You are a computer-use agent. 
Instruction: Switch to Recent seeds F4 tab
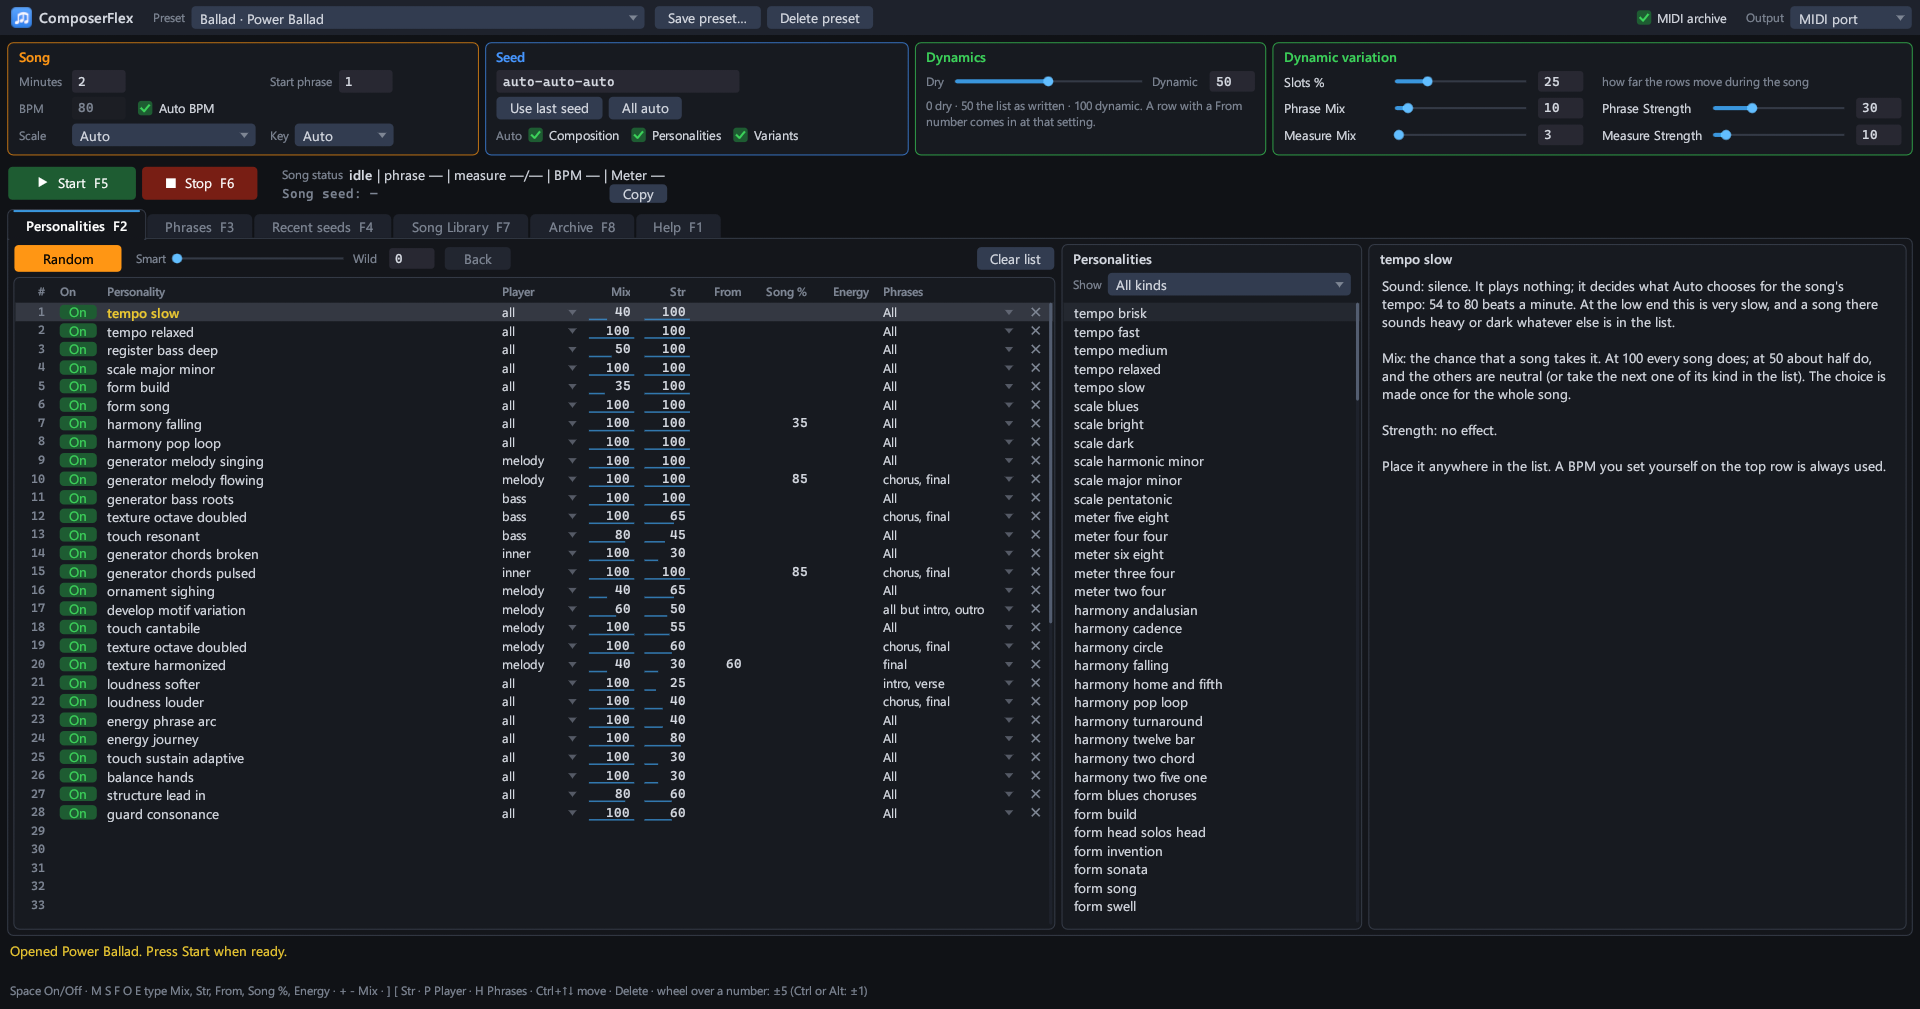[x=322, y=227]
